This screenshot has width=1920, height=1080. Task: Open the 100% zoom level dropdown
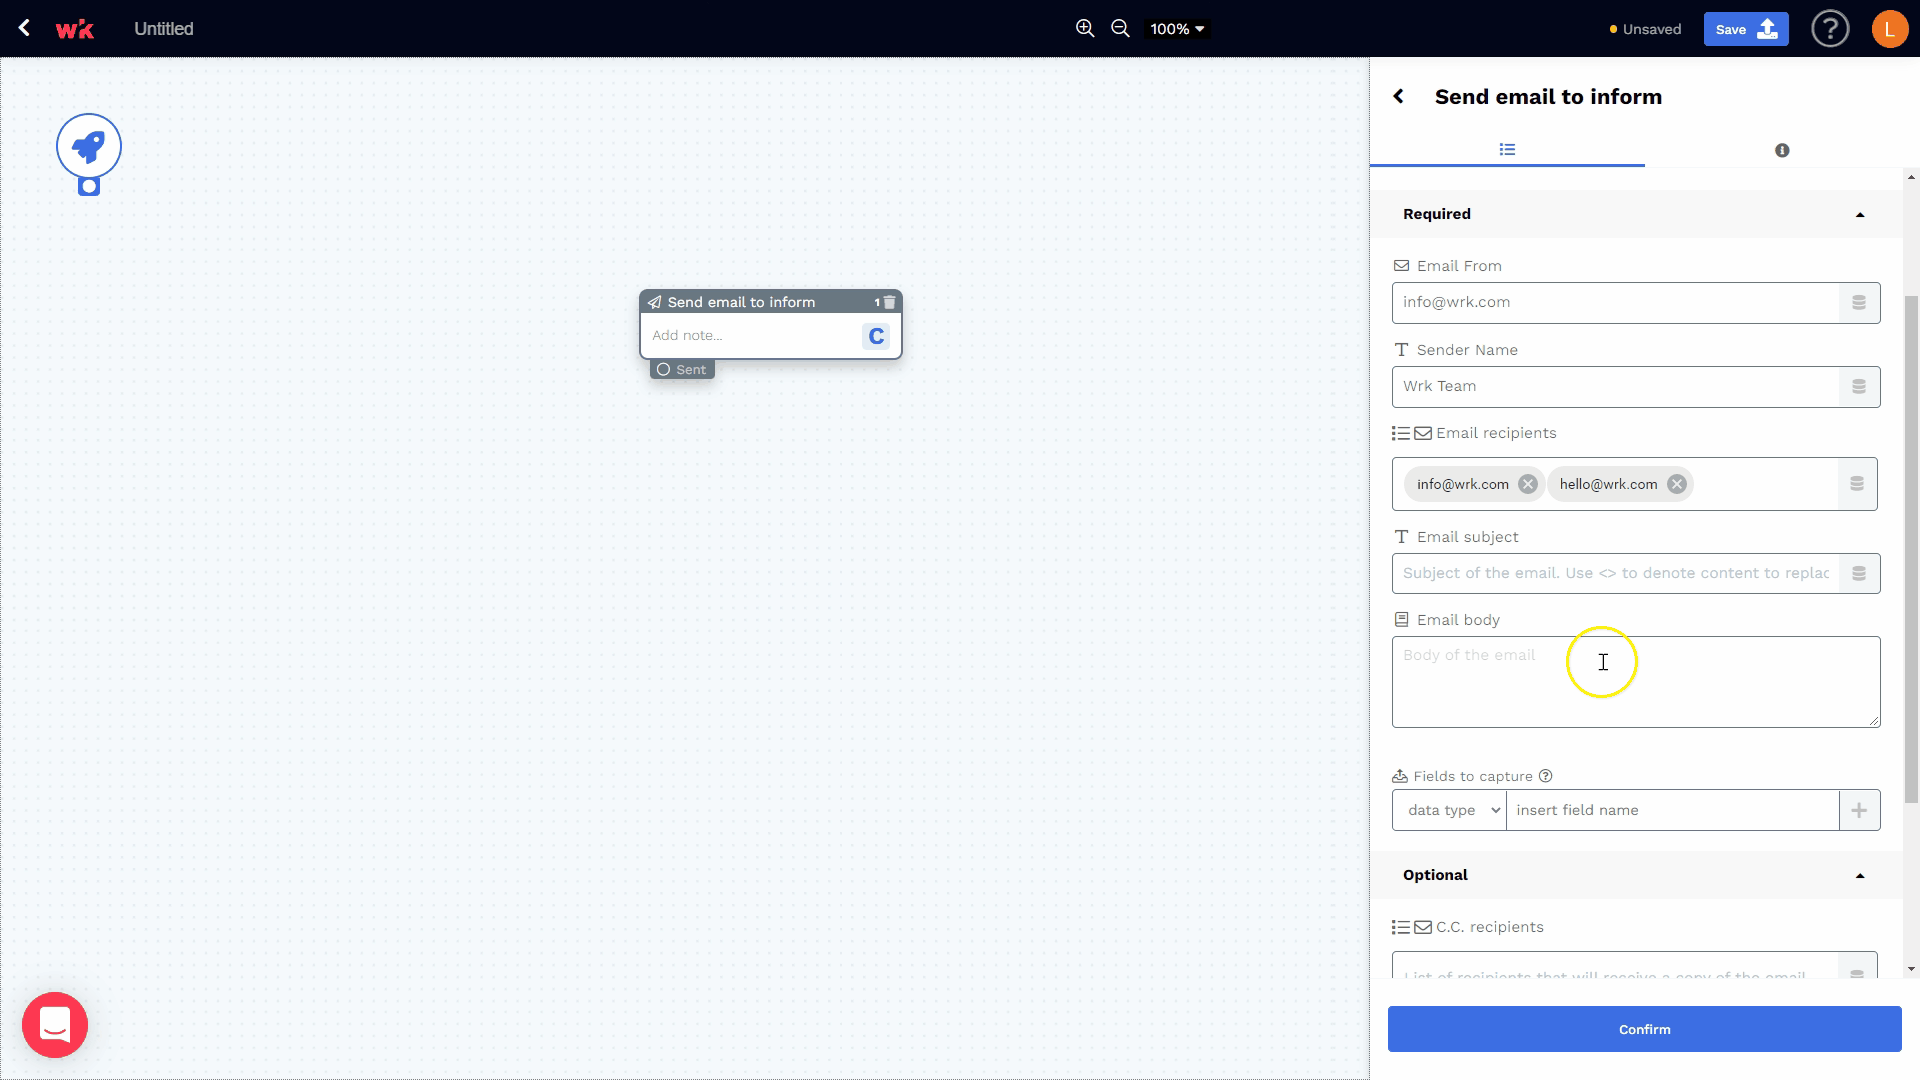[x=1177, y=29]
